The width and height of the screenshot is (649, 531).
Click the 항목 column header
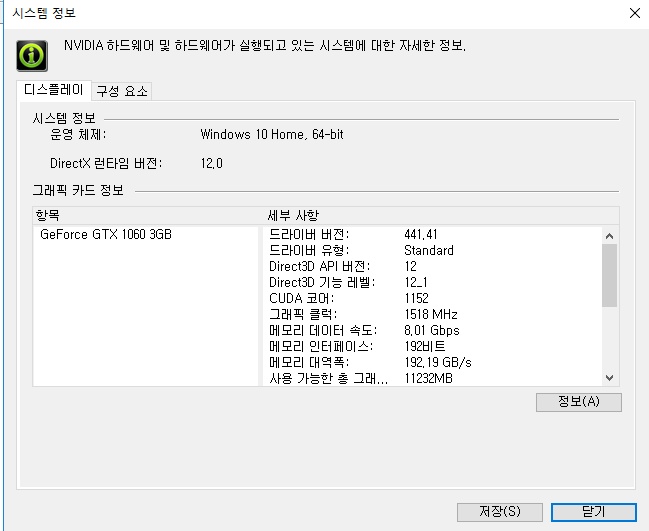coord(147,216)
